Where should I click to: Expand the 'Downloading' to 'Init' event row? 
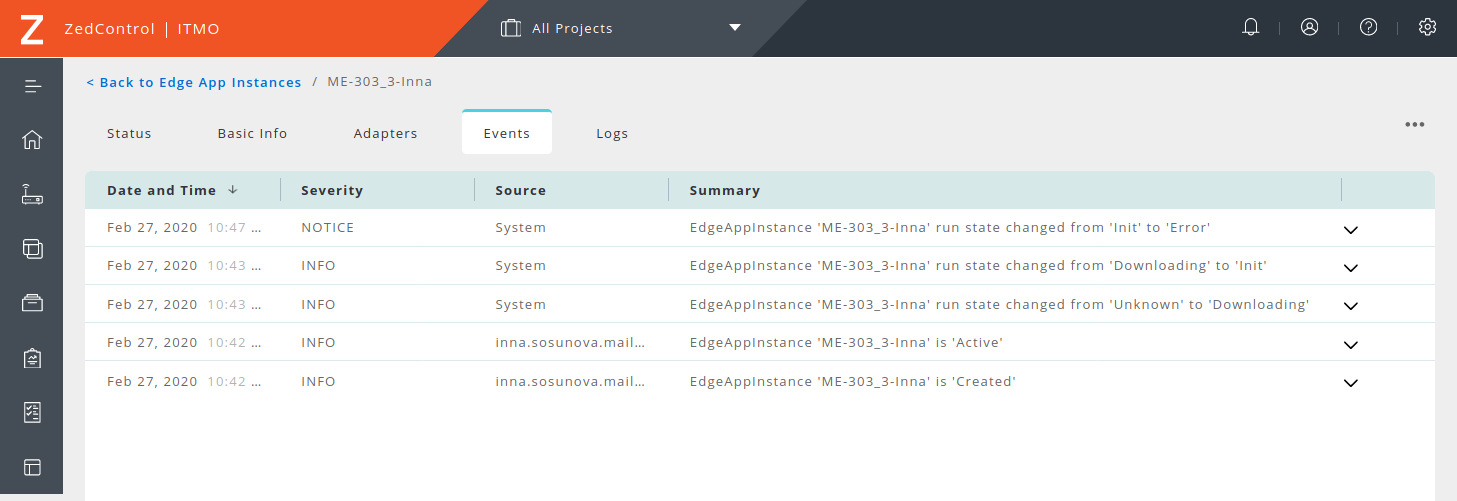coord(1350,267)
